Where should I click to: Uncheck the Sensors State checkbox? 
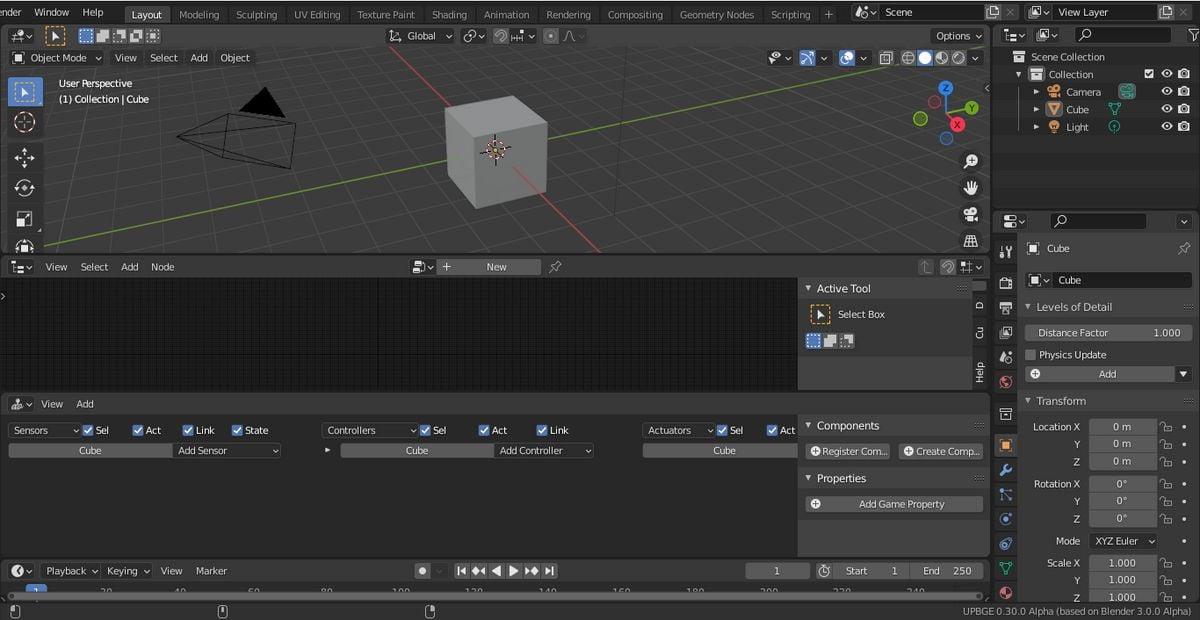[x=238, y=431]
